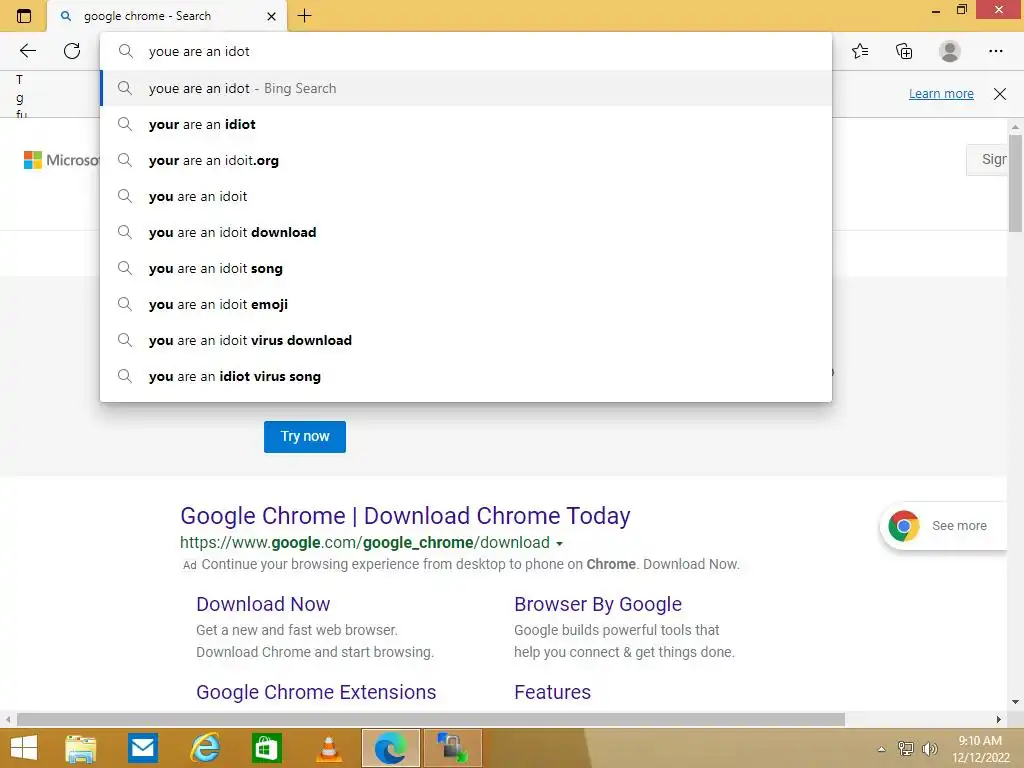Click the Chrome logo in the See more card

pyautogui.click(x=904, y=526)
